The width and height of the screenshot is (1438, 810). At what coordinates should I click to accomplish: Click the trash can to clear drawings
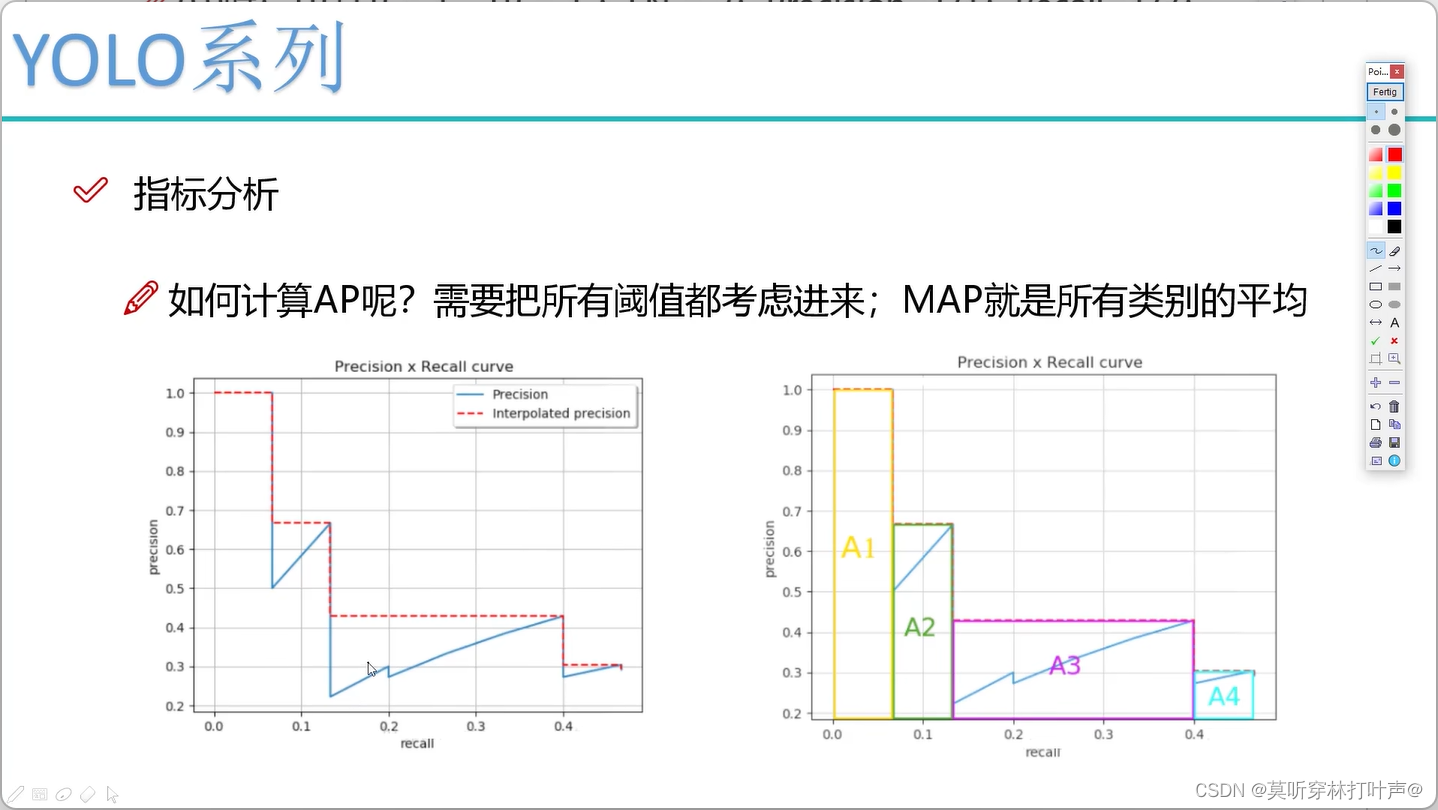1394,406
